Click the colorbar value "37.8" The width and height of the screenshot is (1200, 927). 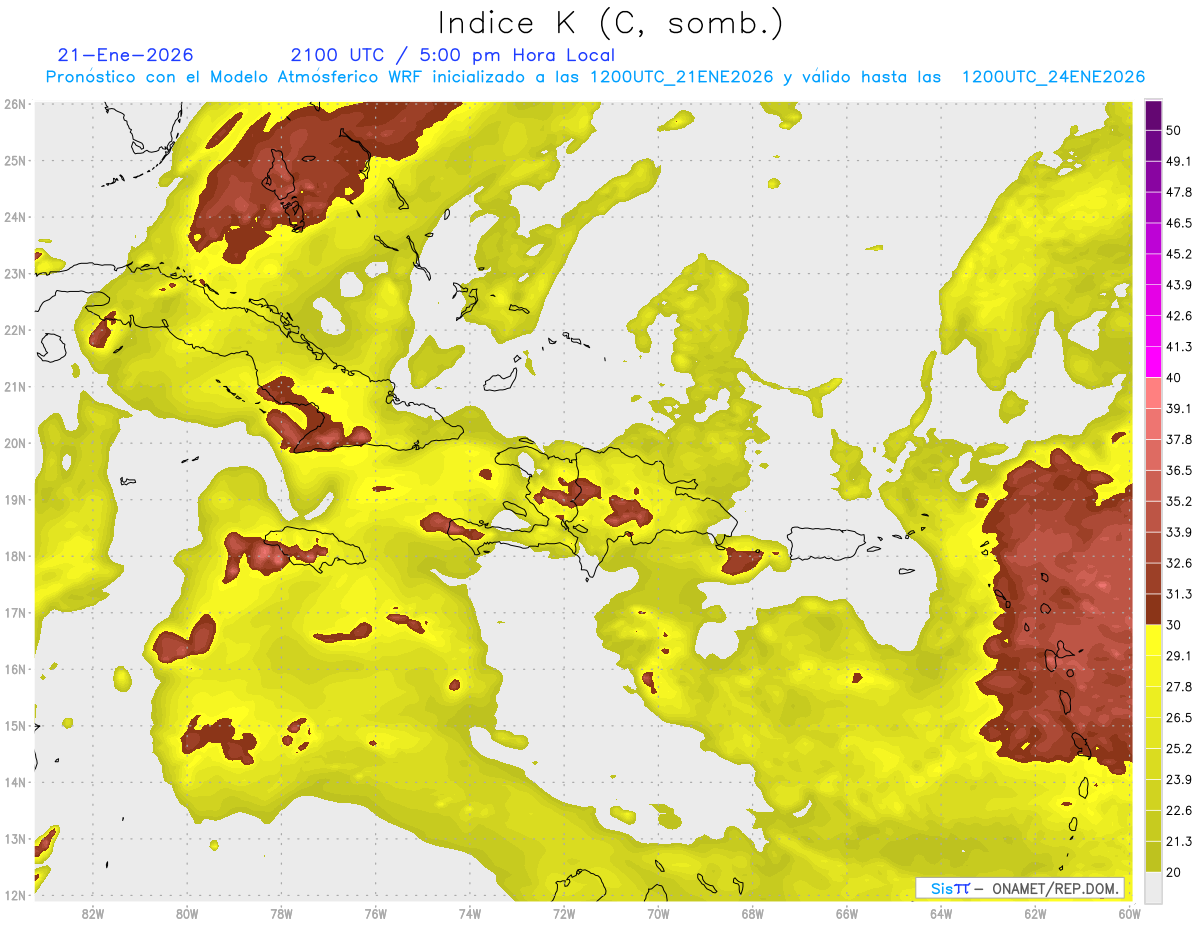click(x=1178, y=439)
